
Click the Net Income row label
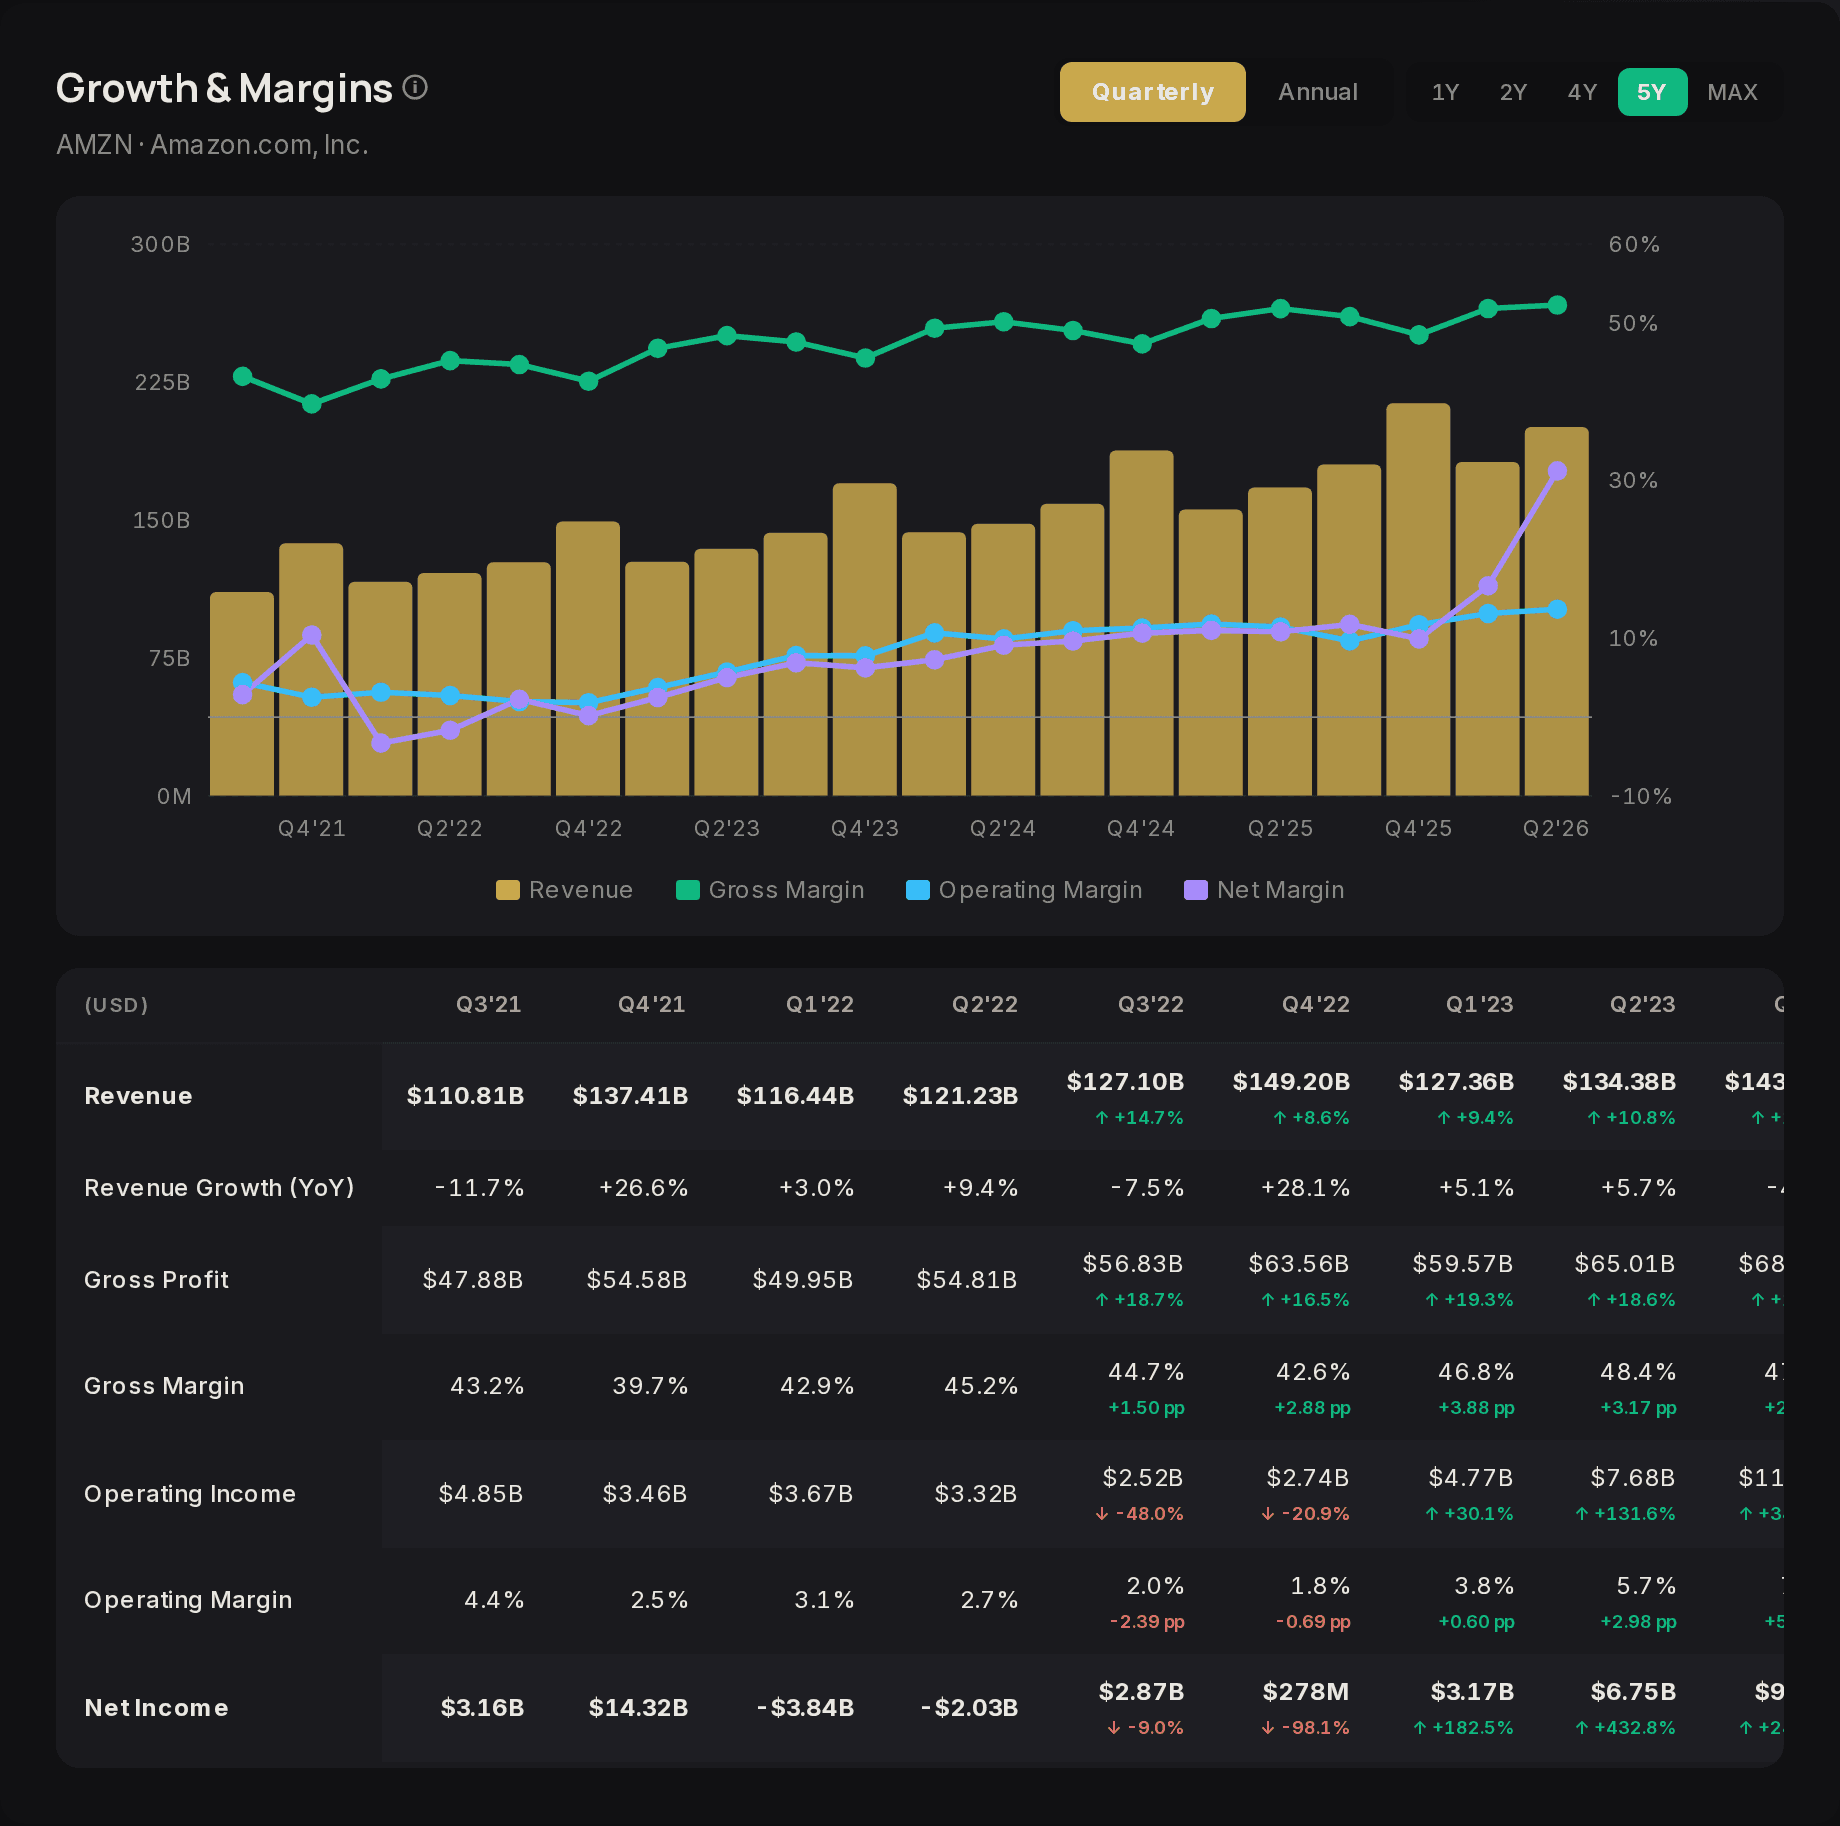(156, 1708)
